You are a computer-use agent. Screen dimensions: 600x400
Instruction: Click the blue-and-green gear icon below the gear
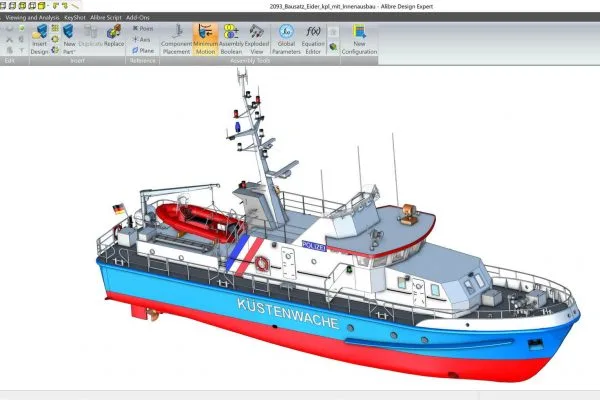(55, 50)
